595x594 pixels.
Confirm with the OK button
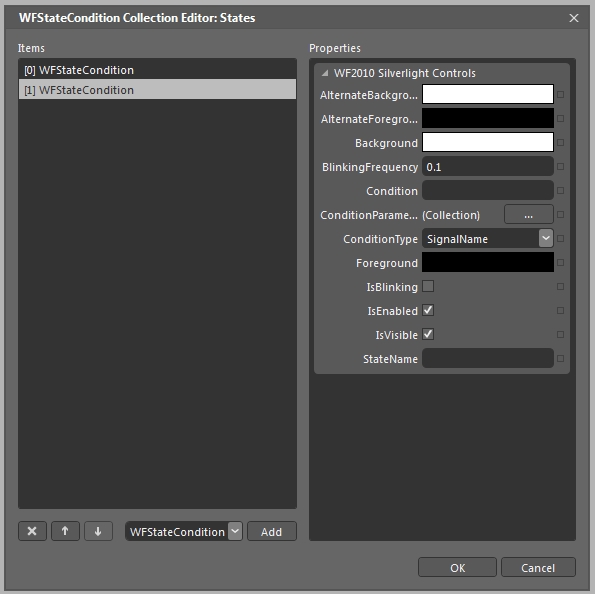click(x=457, y=567)
